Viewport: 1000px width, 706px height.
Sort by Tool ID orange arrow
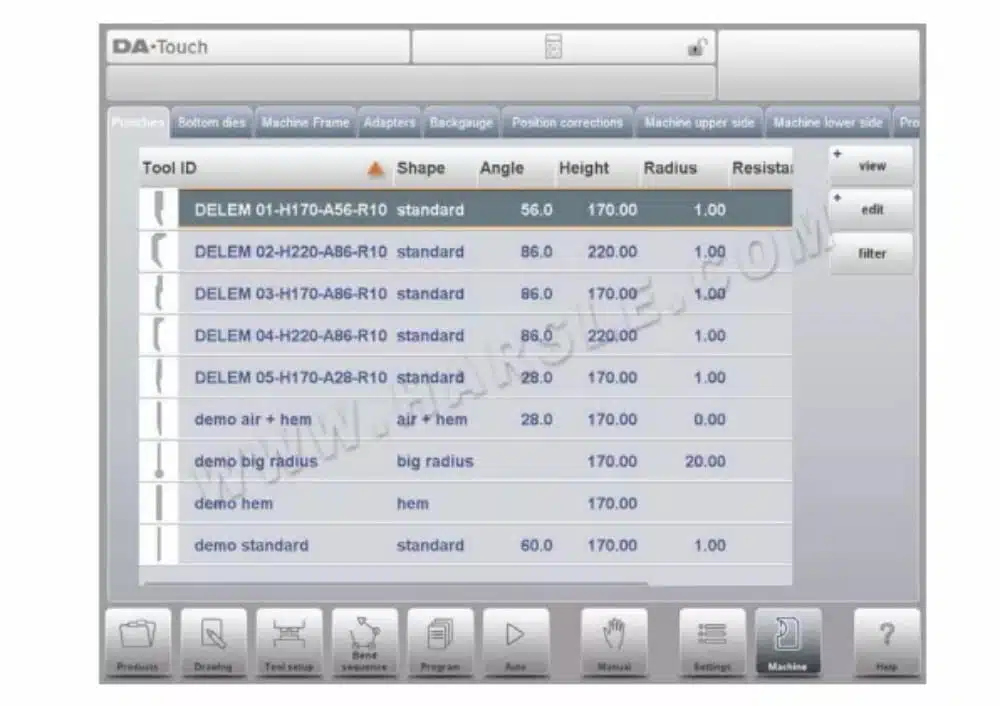376,169
